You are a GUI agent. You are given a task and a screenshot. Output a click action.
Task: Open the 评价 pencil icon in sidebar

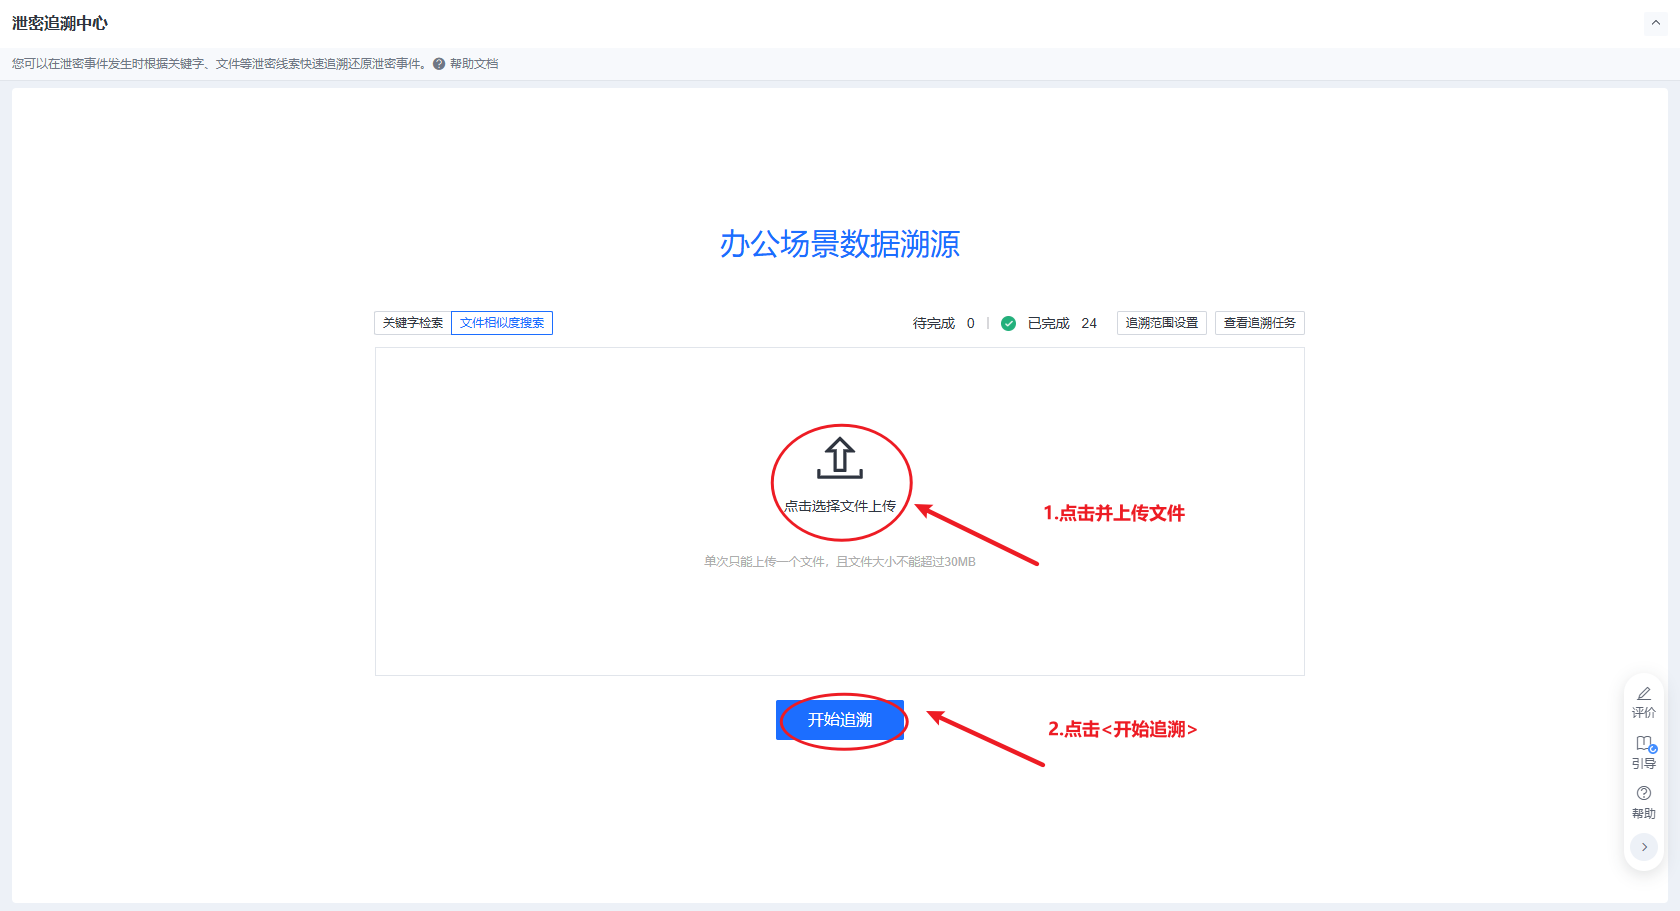tap(1643, 694)
